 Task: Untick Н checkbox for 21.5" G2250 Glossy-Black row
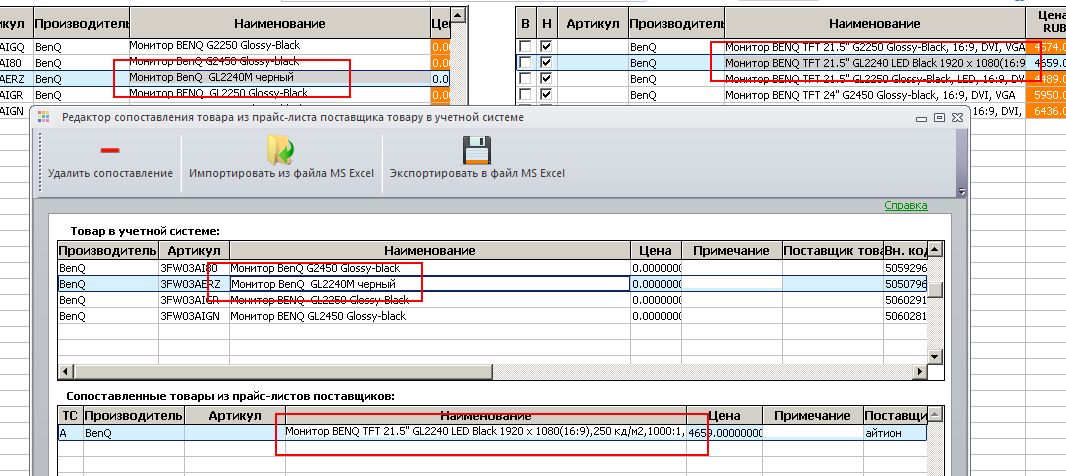coord(546,47)
